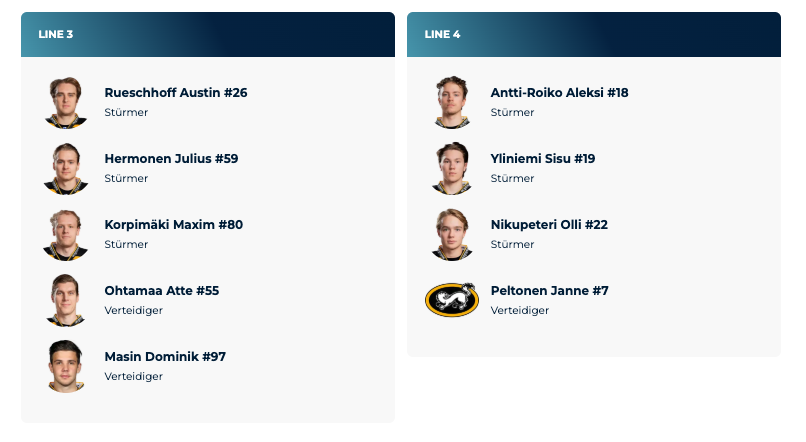Open the player photo beside #18 in Line 4

452,102
